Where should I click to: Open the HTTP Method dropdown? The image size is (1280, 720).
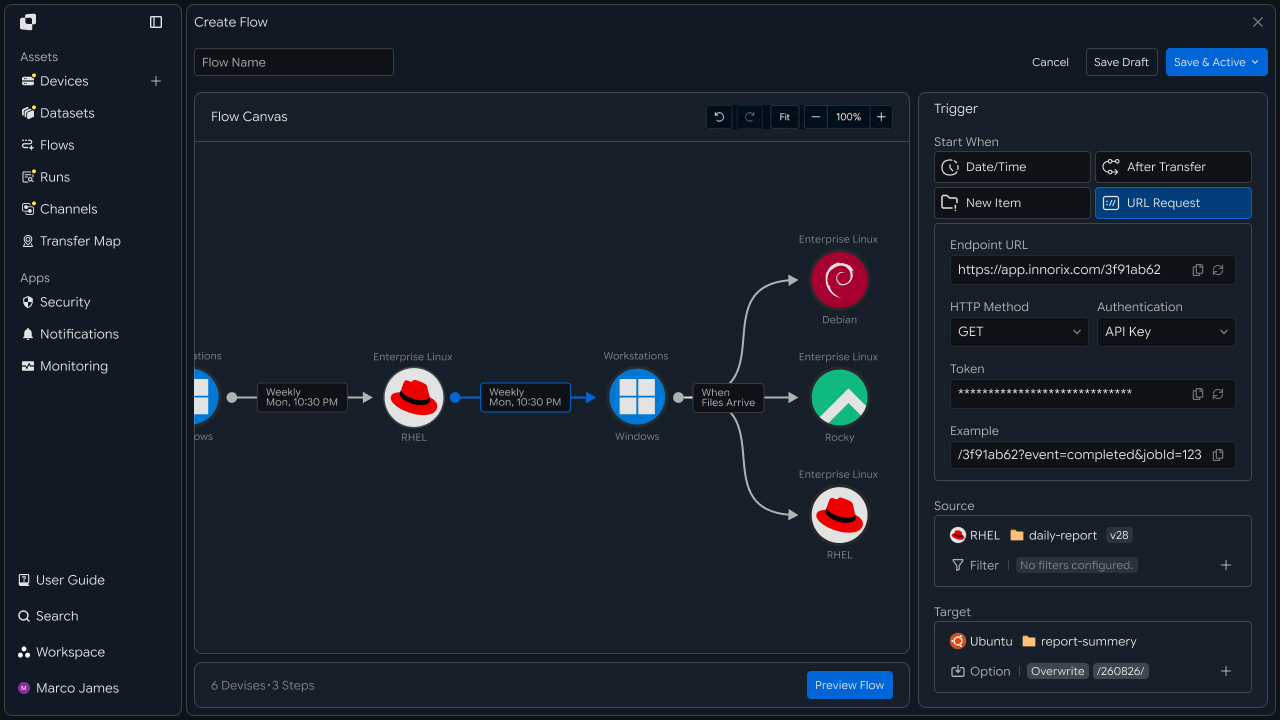[x=1019, y=332]
